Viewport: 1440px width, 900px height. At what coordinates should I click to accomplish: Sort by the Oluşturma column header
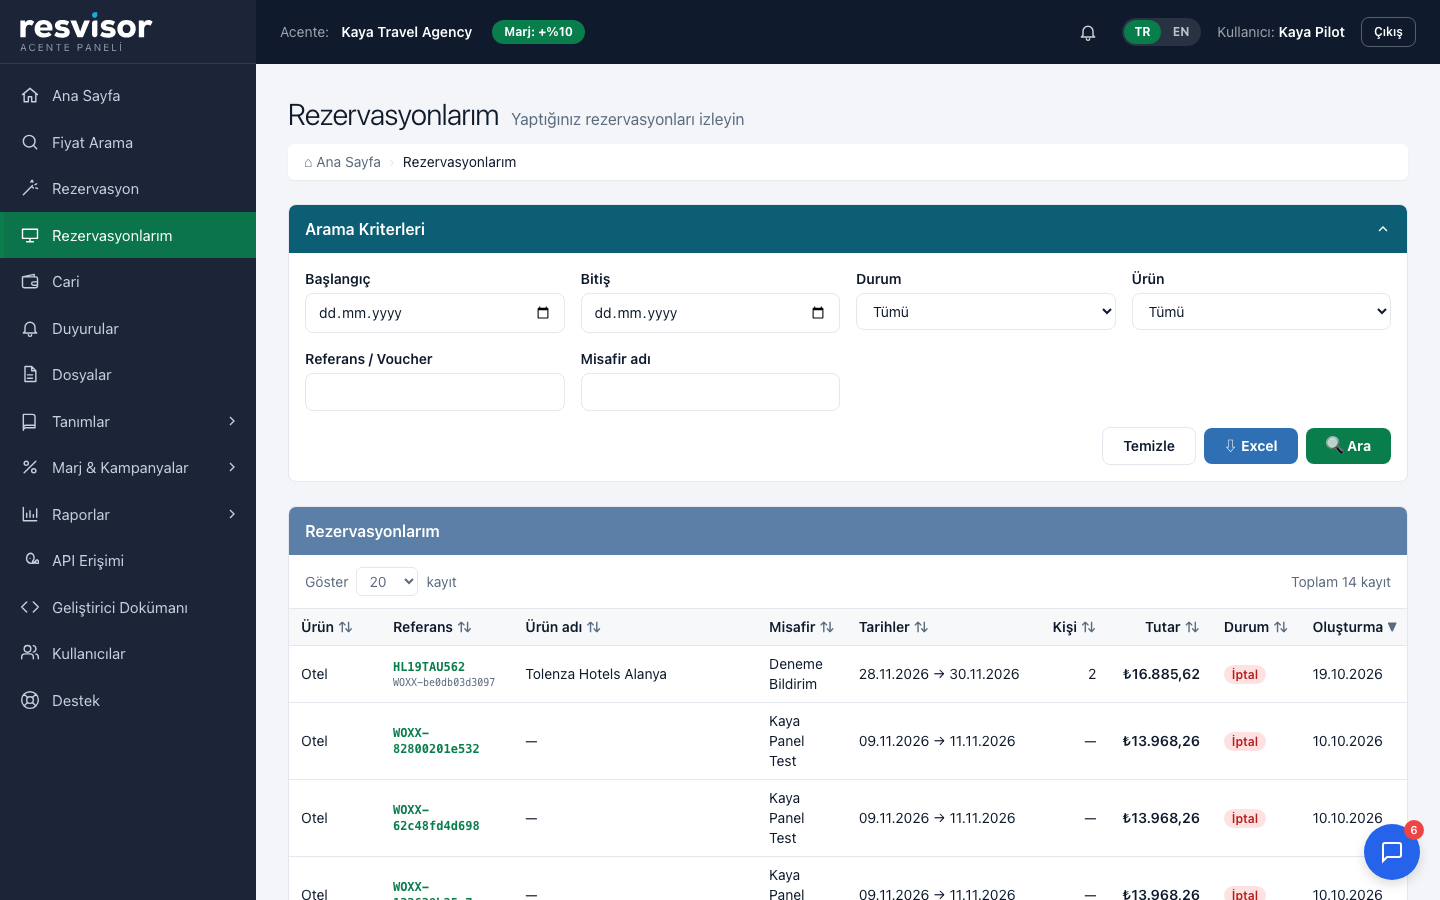(1354, 627)
